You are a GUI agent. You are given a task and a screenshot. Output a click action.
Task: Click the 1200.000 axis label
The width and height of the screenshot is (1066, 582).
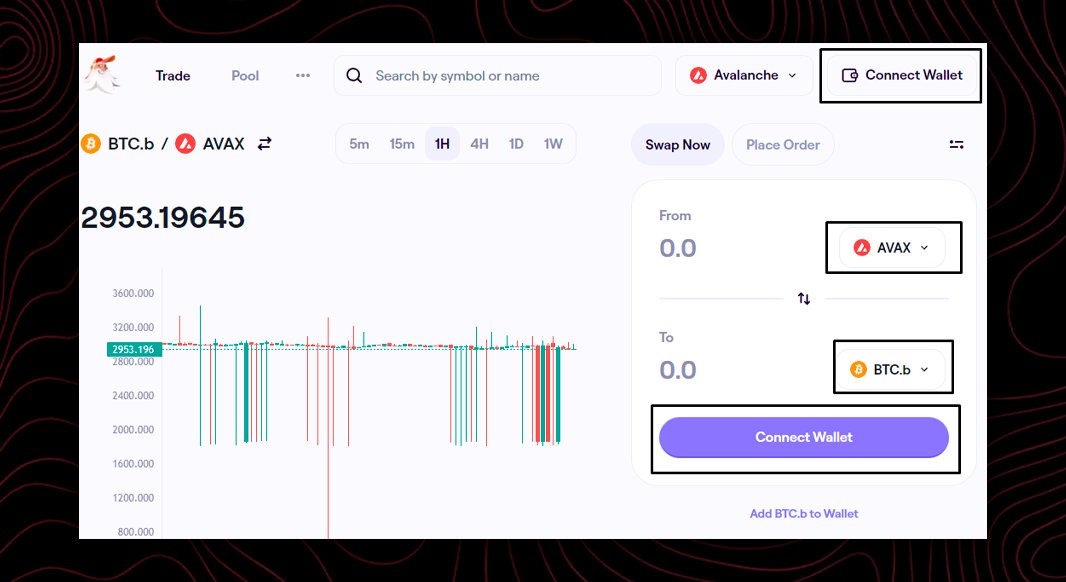[x=133, y=498]
